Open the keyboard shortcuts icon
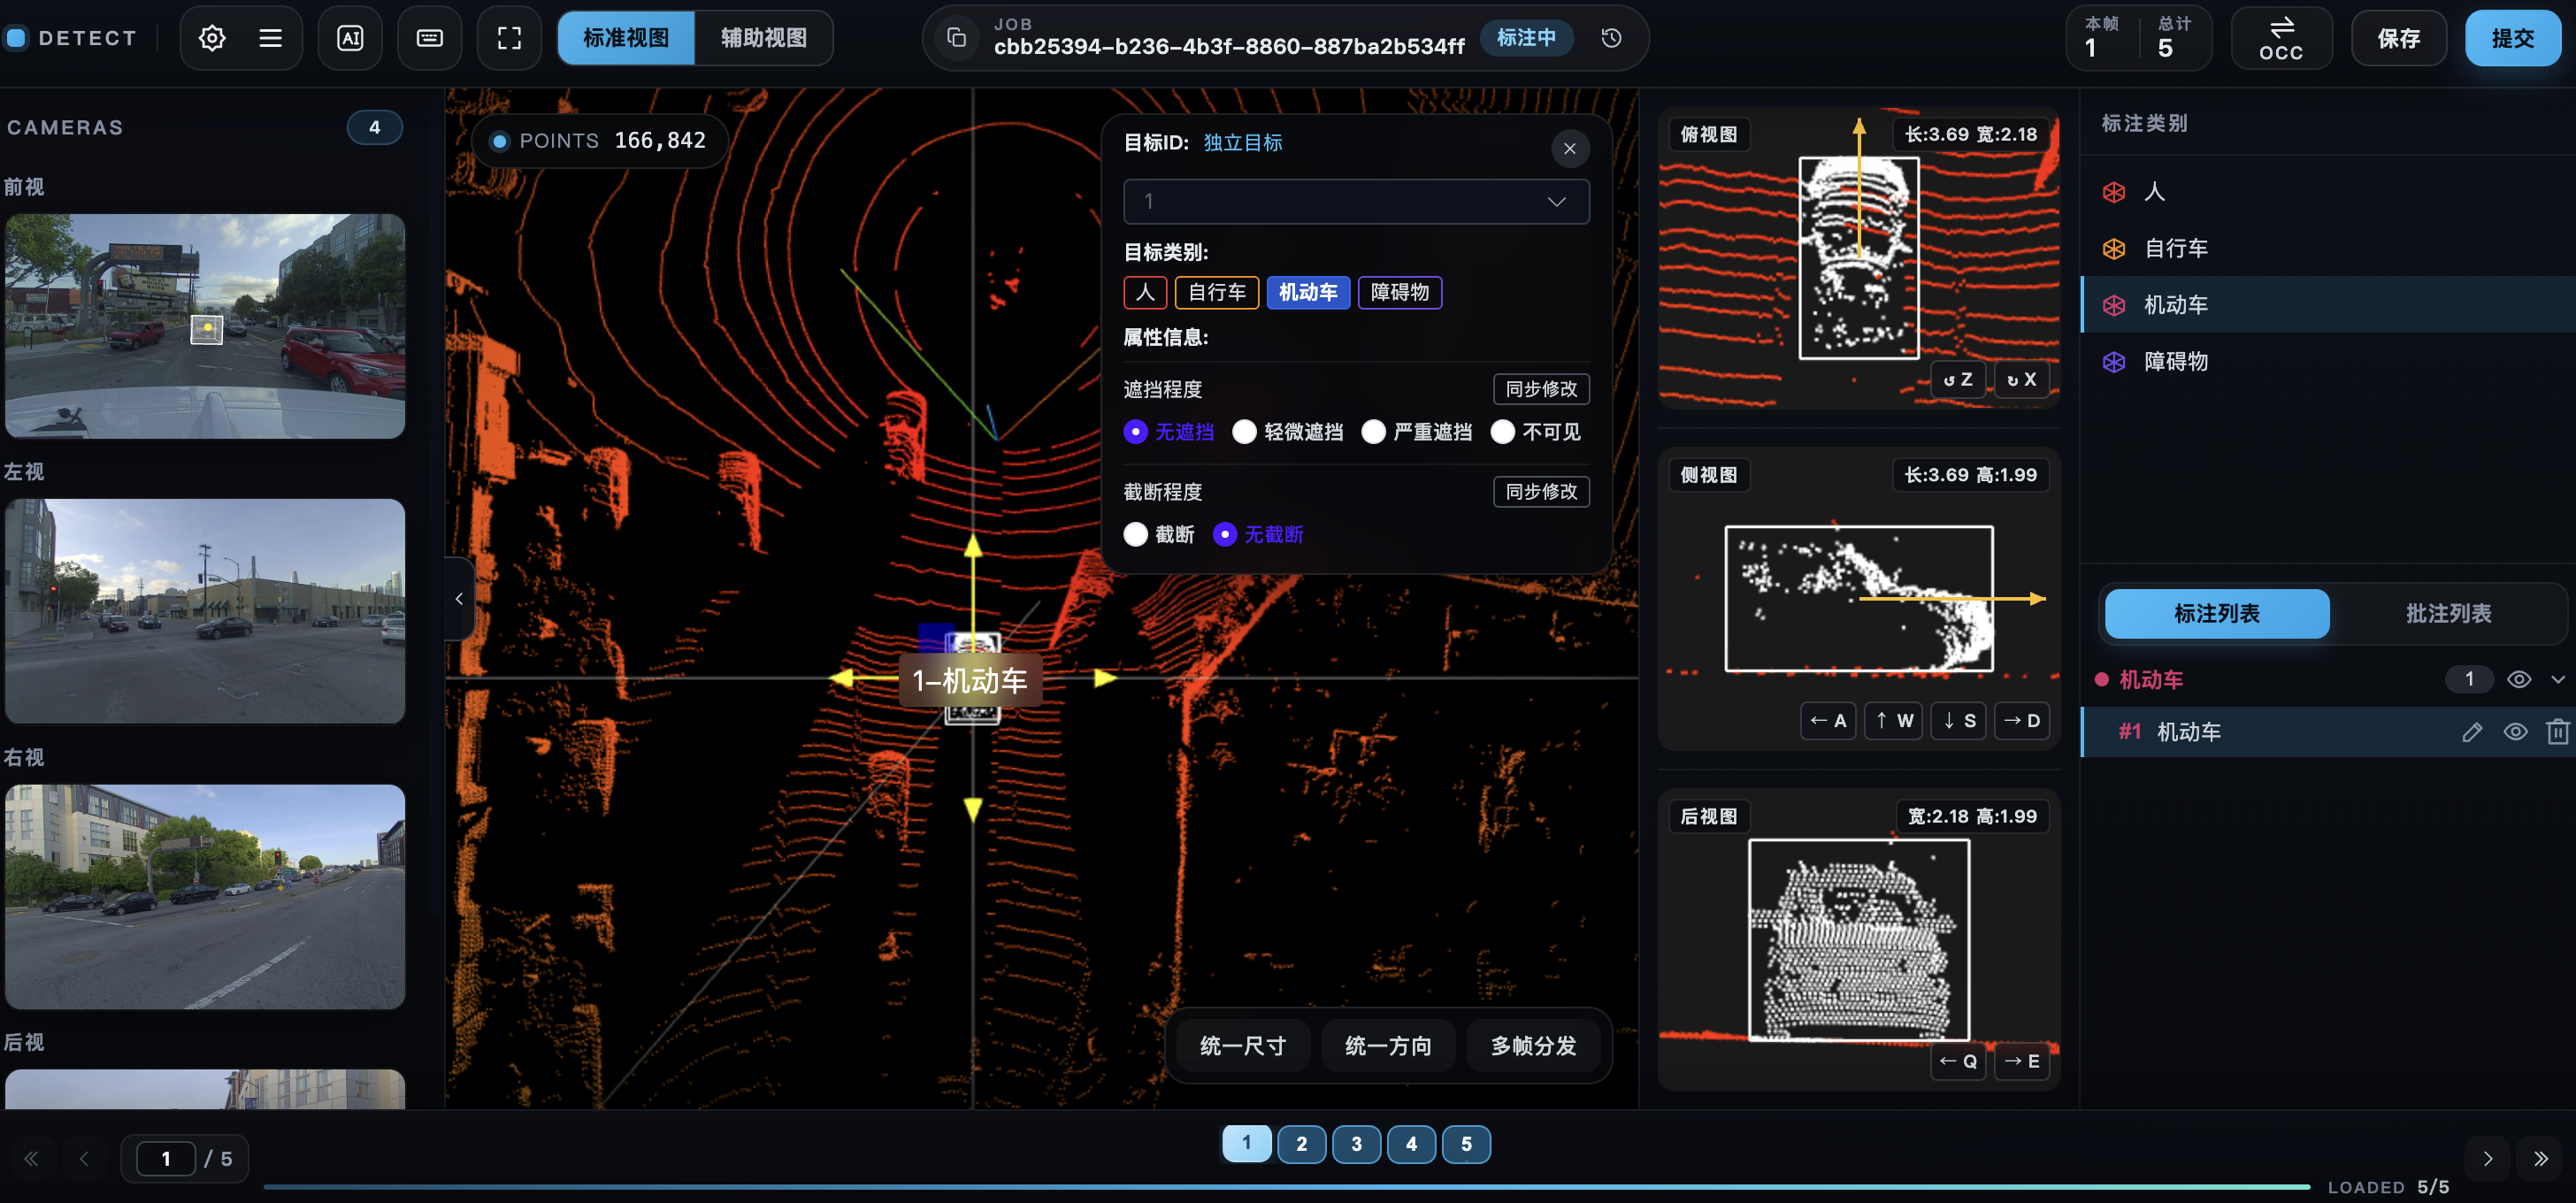2576x1203 pixels. pyautogui.click(x=430, y=38)
